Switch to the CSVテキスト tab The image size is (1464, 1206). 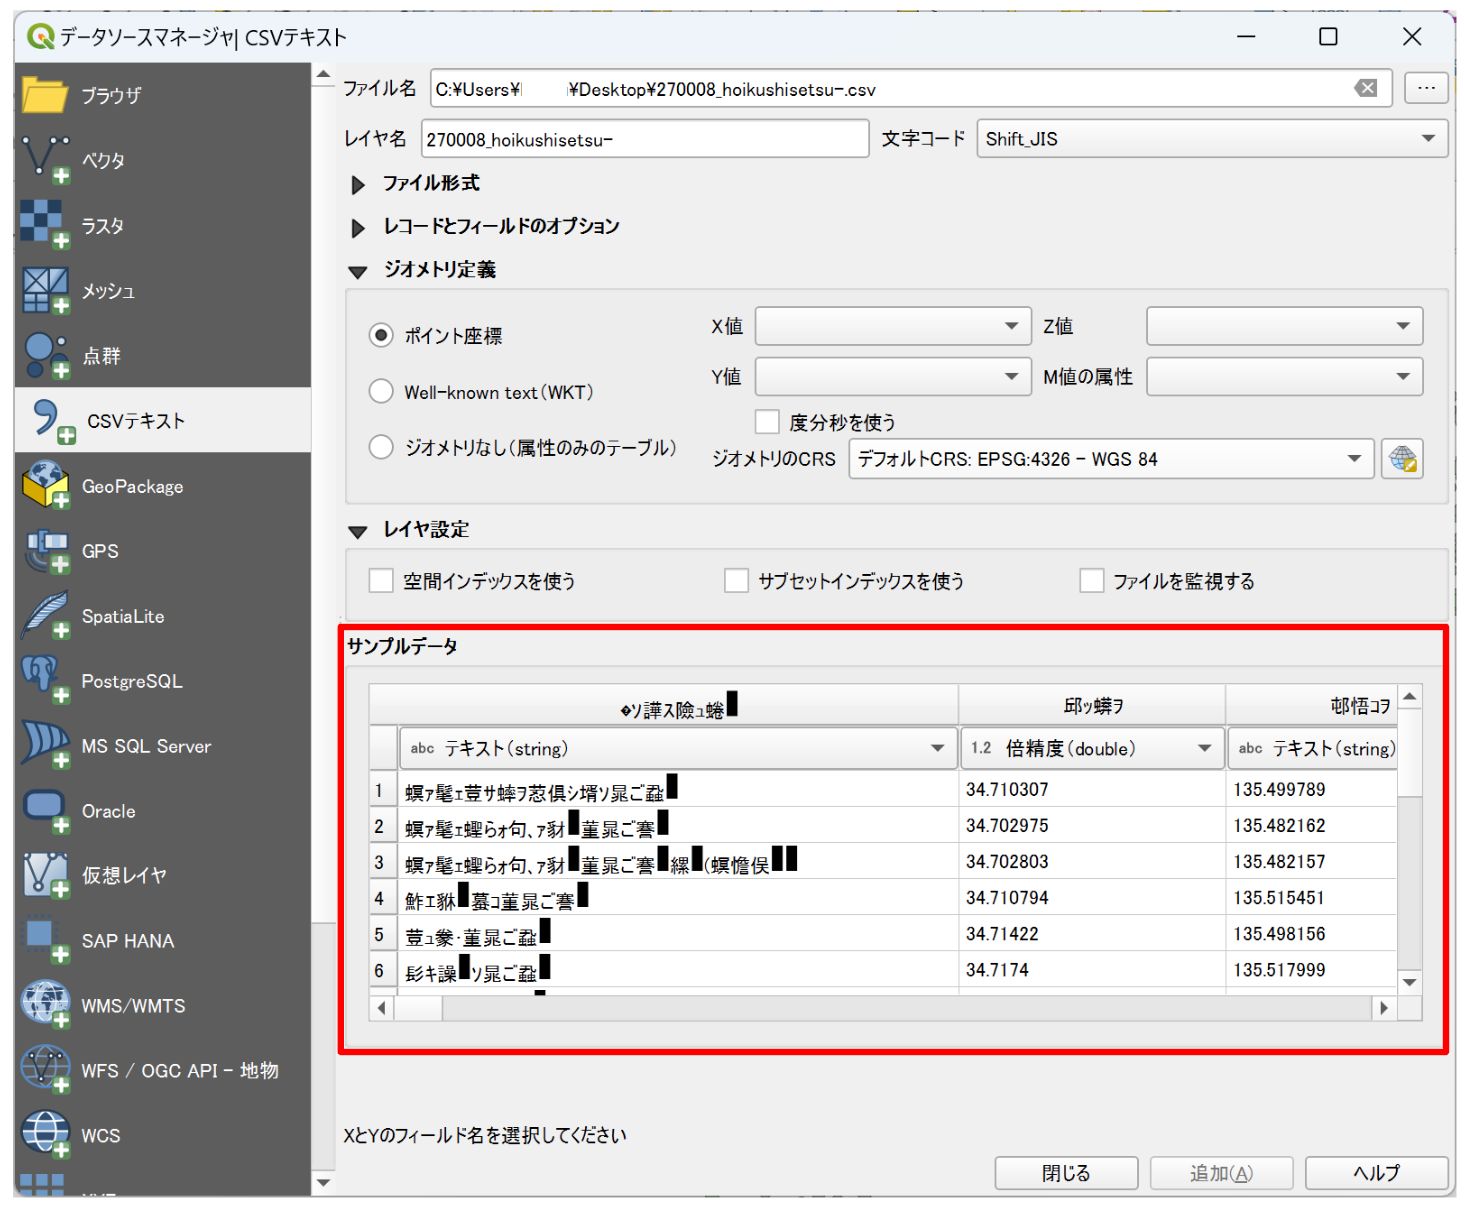(163, 421)
